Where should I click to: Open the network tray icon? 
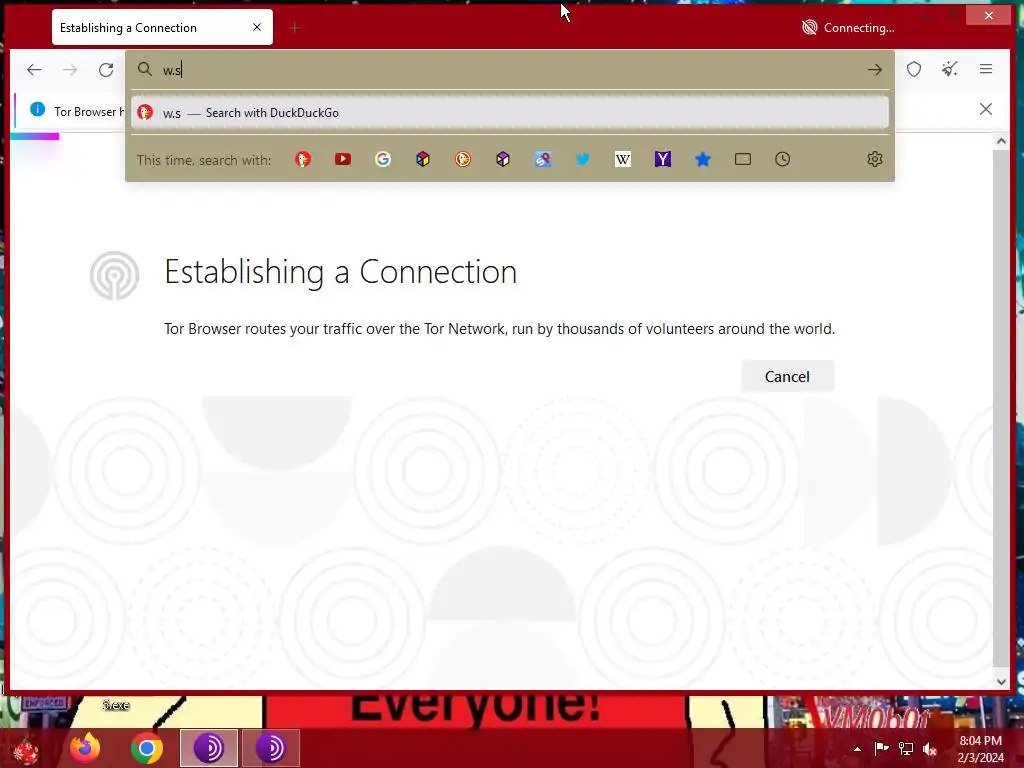point(906,749)
